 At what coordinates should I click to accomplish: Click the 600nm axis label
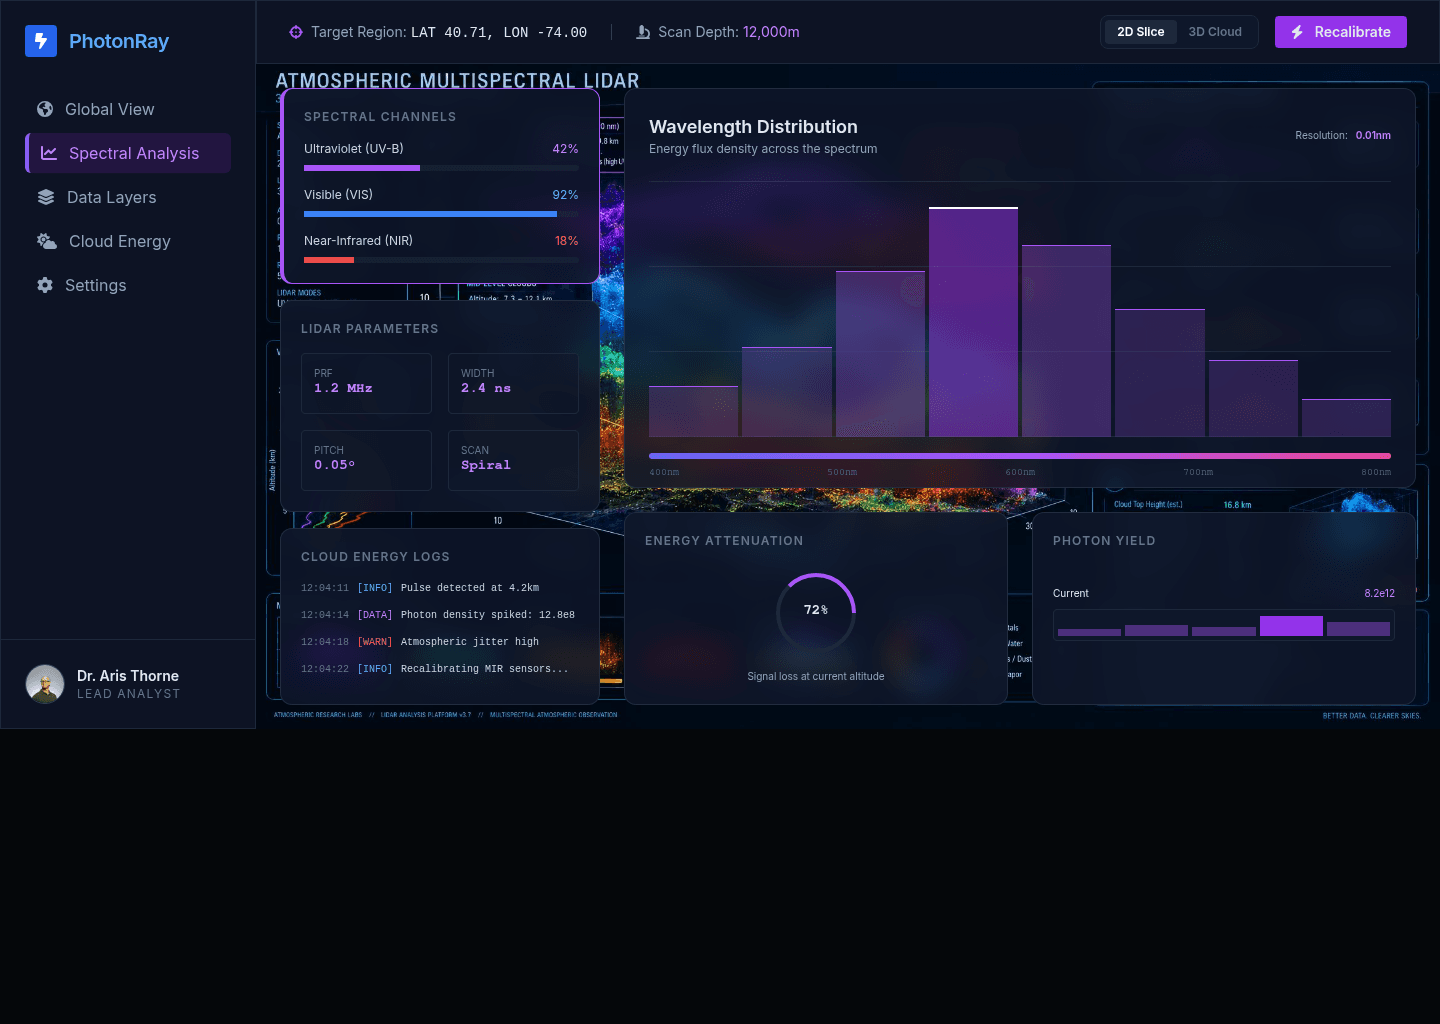(x=1020, y=472)
